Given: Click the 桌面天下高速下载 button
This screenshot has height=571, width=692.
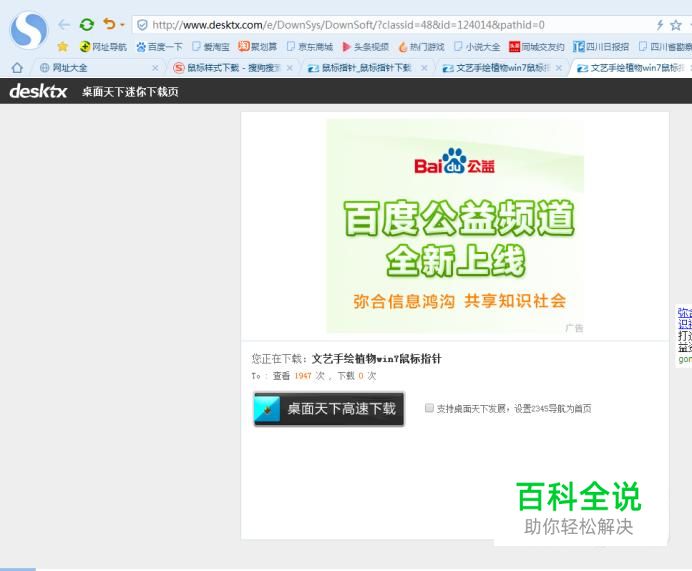Looking at the screenshot, I should [x=329, y=409].
